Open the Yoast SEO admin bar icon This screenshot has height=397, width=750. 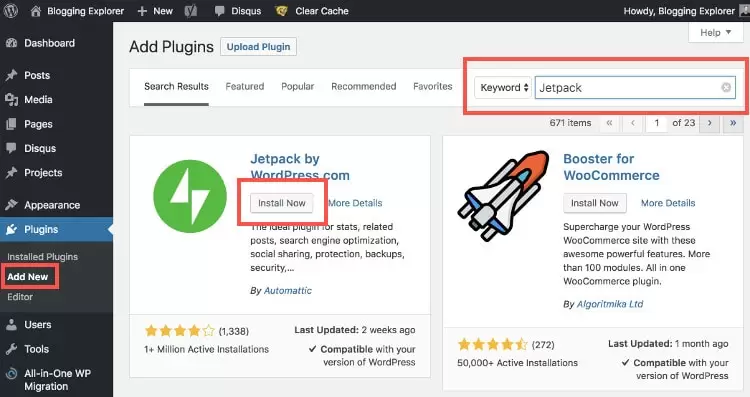point(191,11)
